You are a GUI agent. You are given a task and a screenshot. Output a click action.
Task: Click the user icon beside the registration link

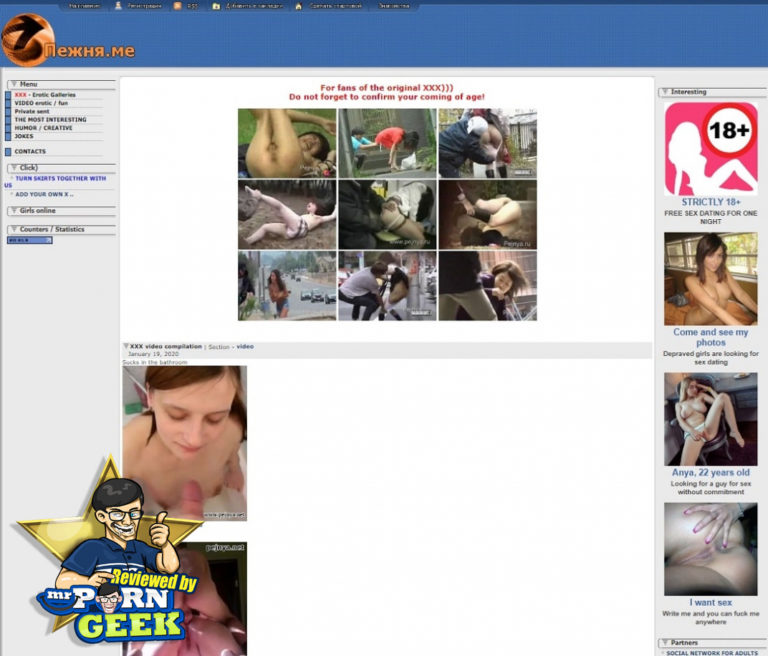coord(118,6)
